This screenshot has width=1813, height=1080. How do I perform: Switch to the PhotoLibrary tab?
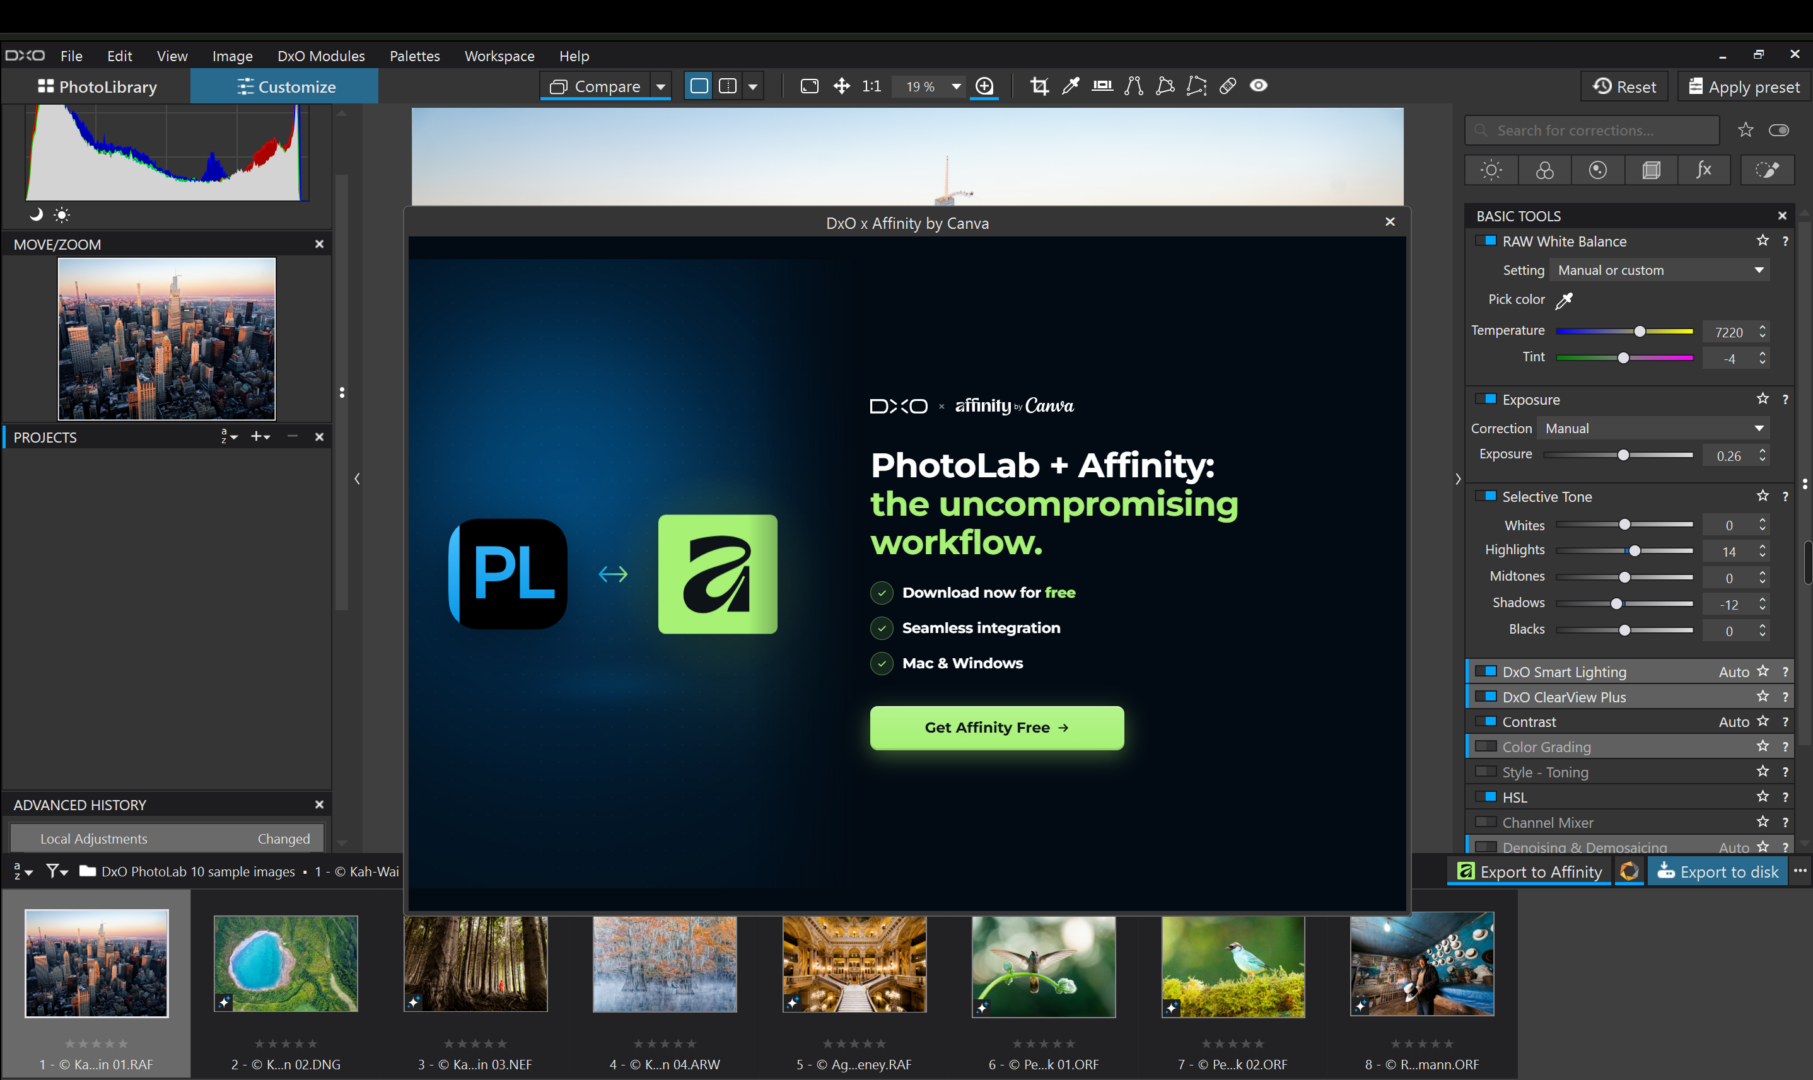coord(97,87)
